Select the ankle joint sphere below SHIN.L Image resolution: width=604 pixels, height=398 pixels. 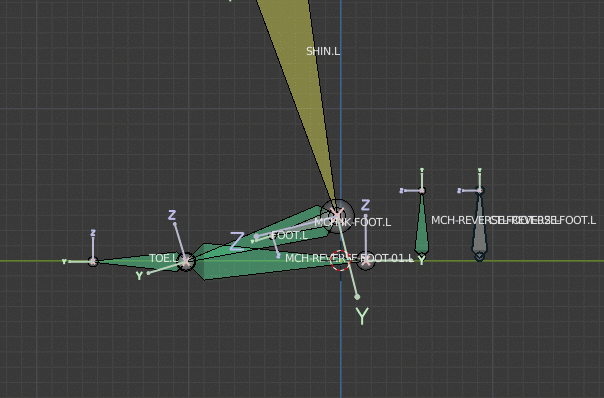[x=337, y=215]
